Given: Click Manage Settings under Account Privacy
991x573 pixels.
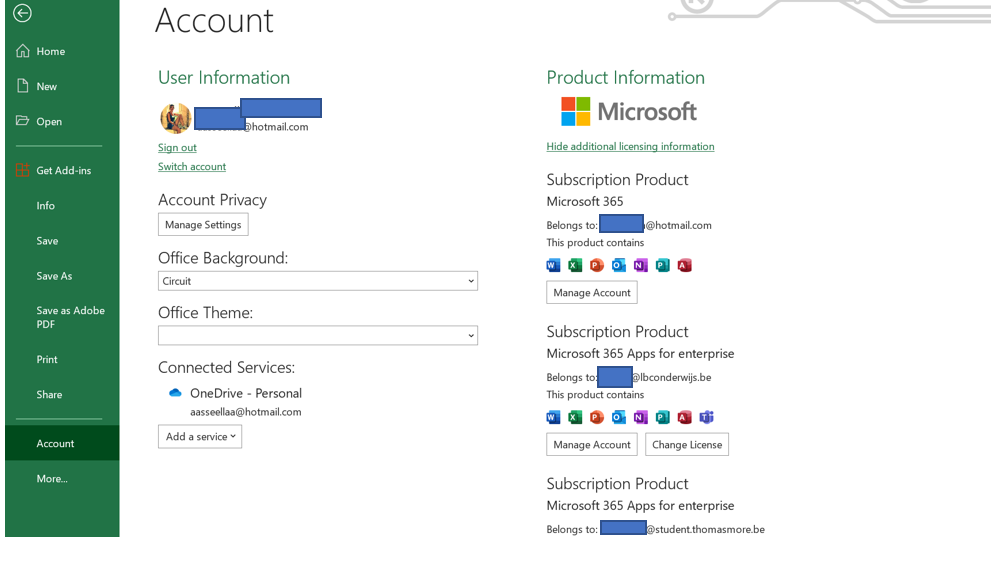Looking at the screenshot, I should [203, 224].
